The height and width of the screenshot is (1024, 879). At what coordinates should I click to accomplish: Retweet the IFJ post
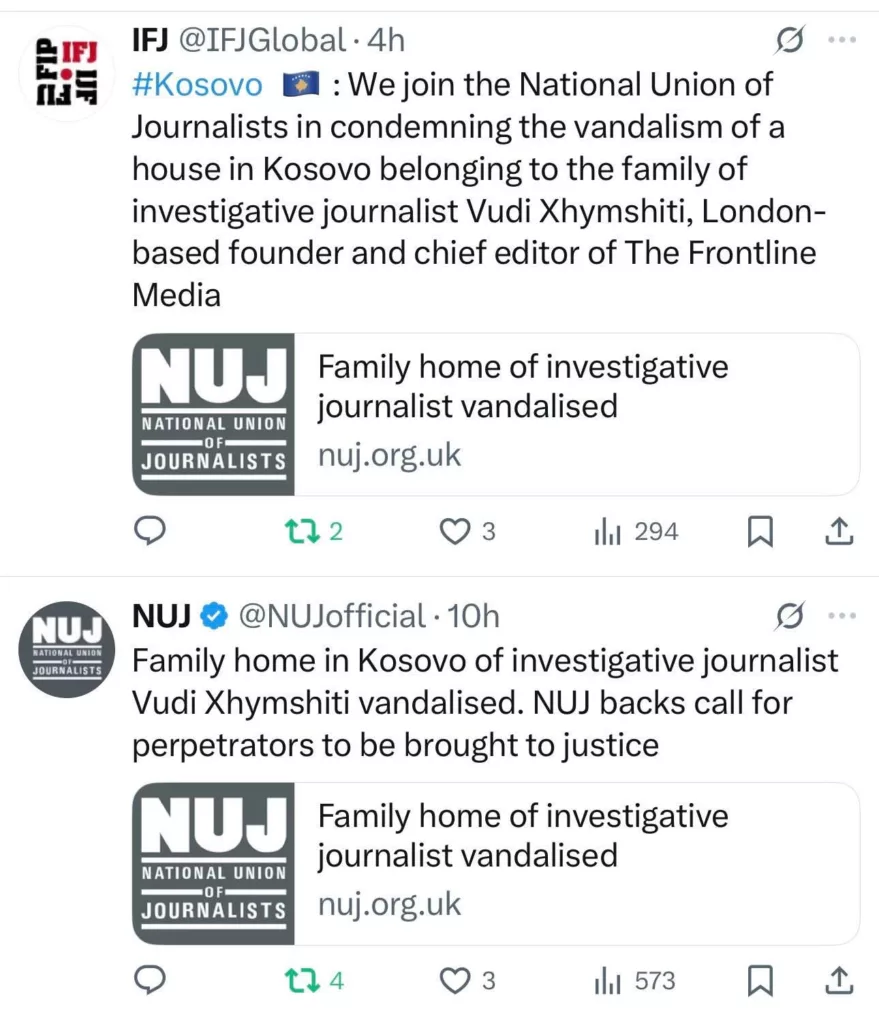pyautogui.click(x=299, y=532)
